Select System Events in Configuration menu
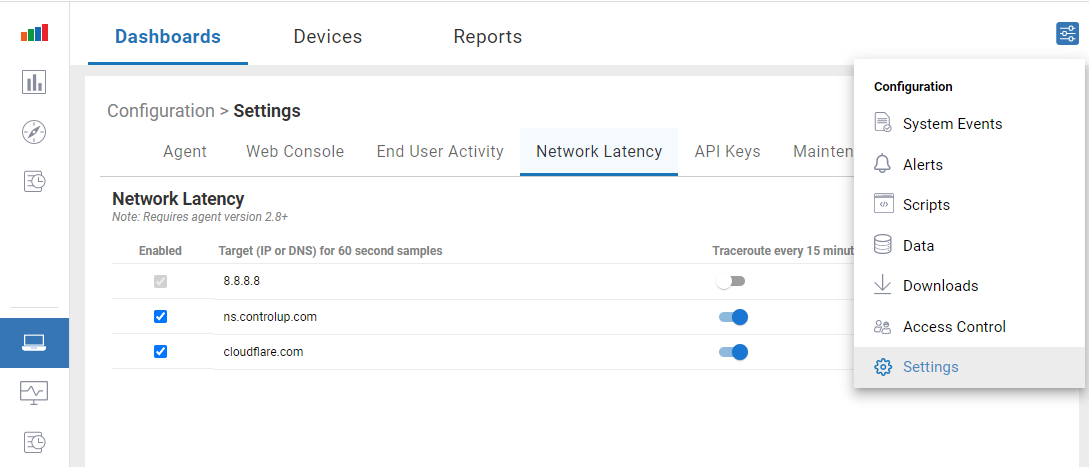This screenshot has height=467, width=1089. (x=952, y=124)
